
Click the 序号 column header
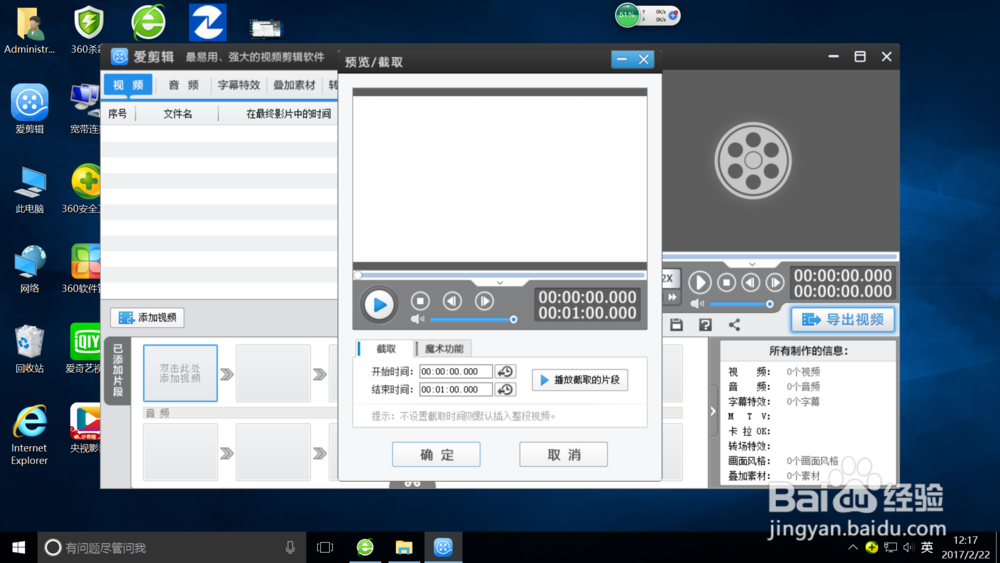117,113
